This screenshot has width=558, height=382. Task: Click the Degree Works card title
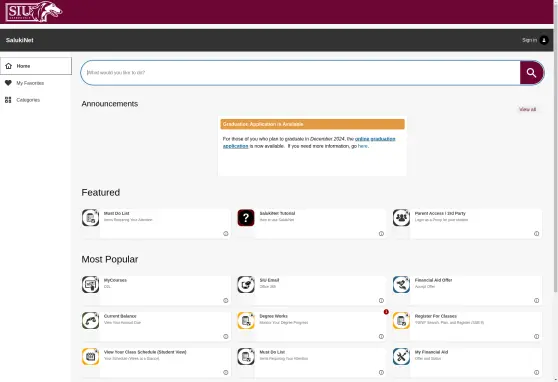(x=273, y=316)
